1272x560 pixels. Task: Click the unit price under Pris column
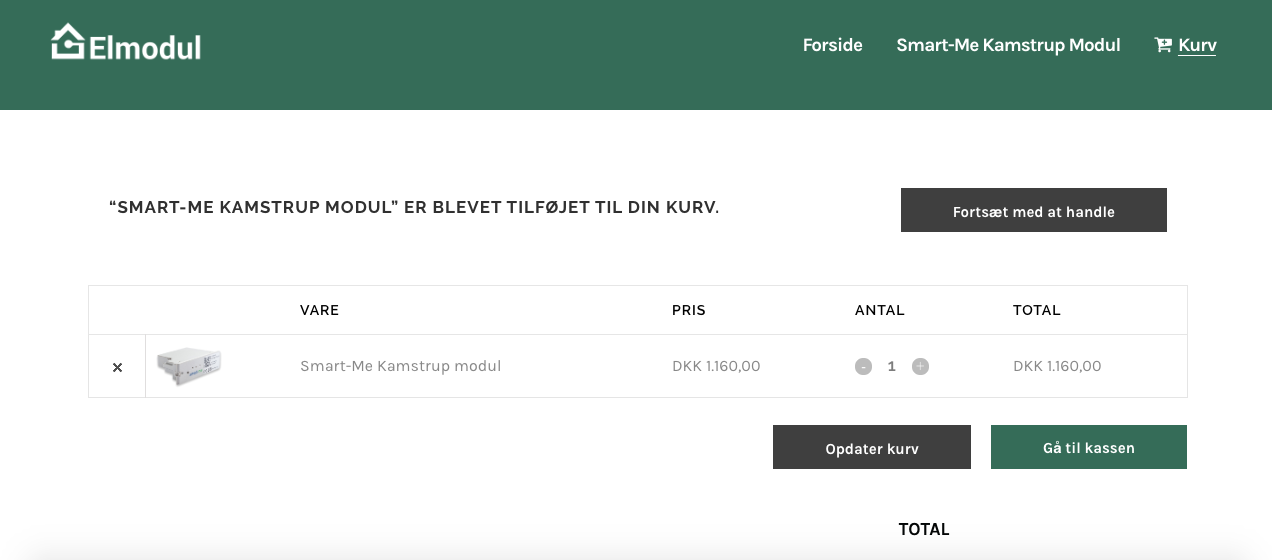(x=716, y=366)
